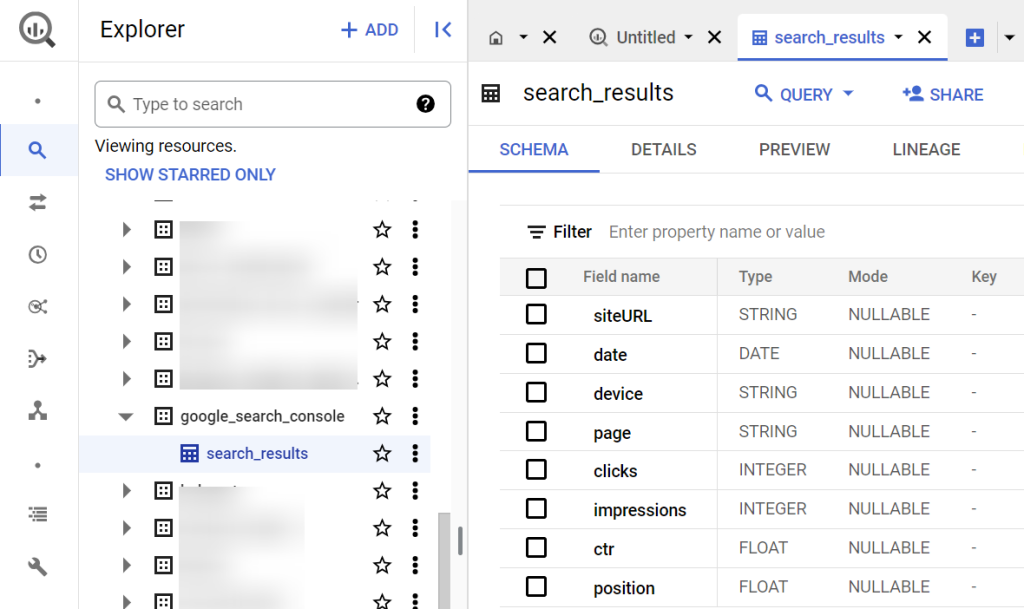Image resolution: width=1024 pixels, height=609 pixels.
Task: Open search help question mark icon
Action: click(426, 104)
